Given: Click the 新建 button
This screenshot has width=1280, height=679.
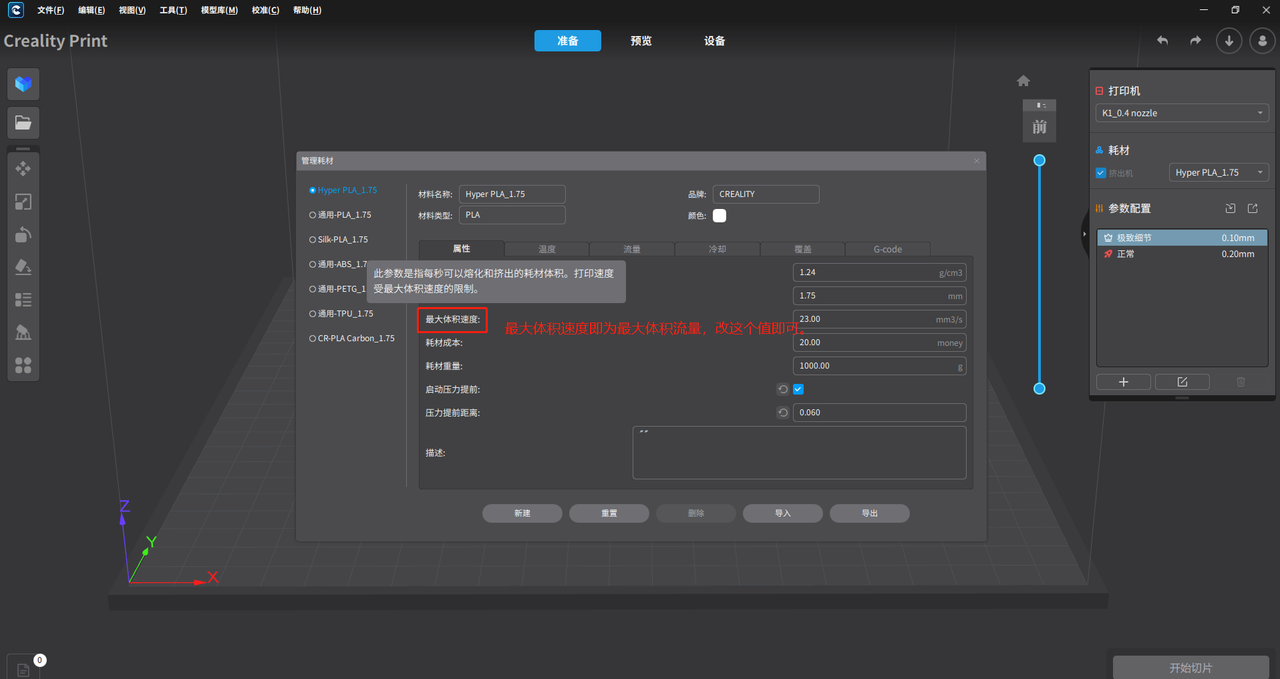Looking at the screenshot, I should point(522,513).
